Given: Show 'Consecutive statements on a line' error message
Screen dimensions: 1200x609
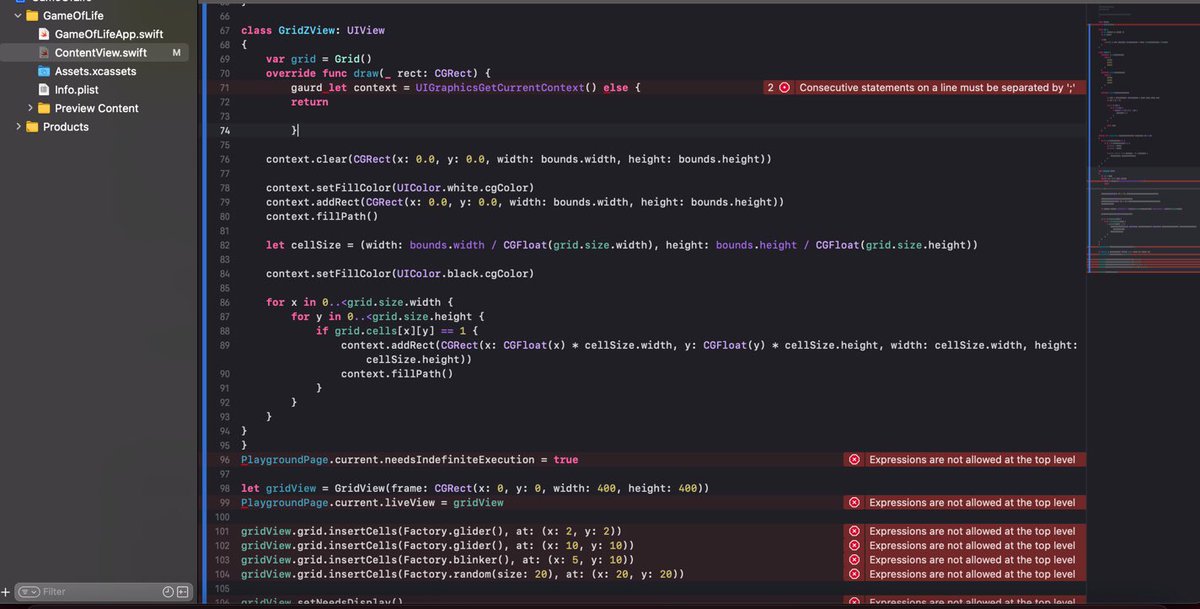Looking at the screenshot, I should 936,88.
